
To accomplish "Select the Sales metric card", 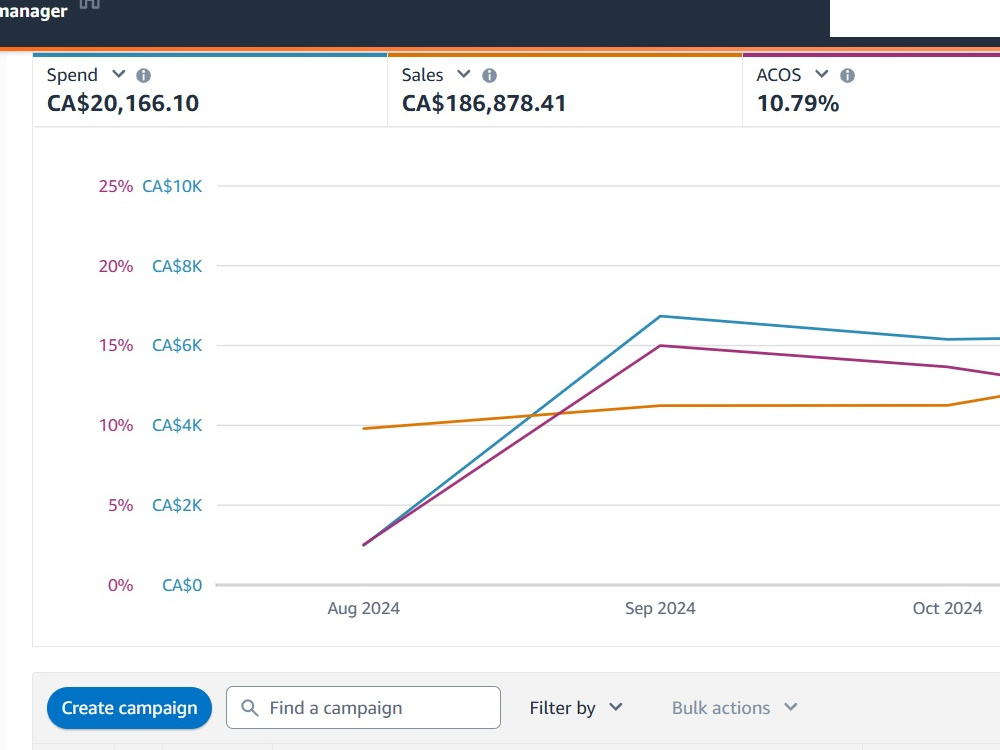I will 565,90.
